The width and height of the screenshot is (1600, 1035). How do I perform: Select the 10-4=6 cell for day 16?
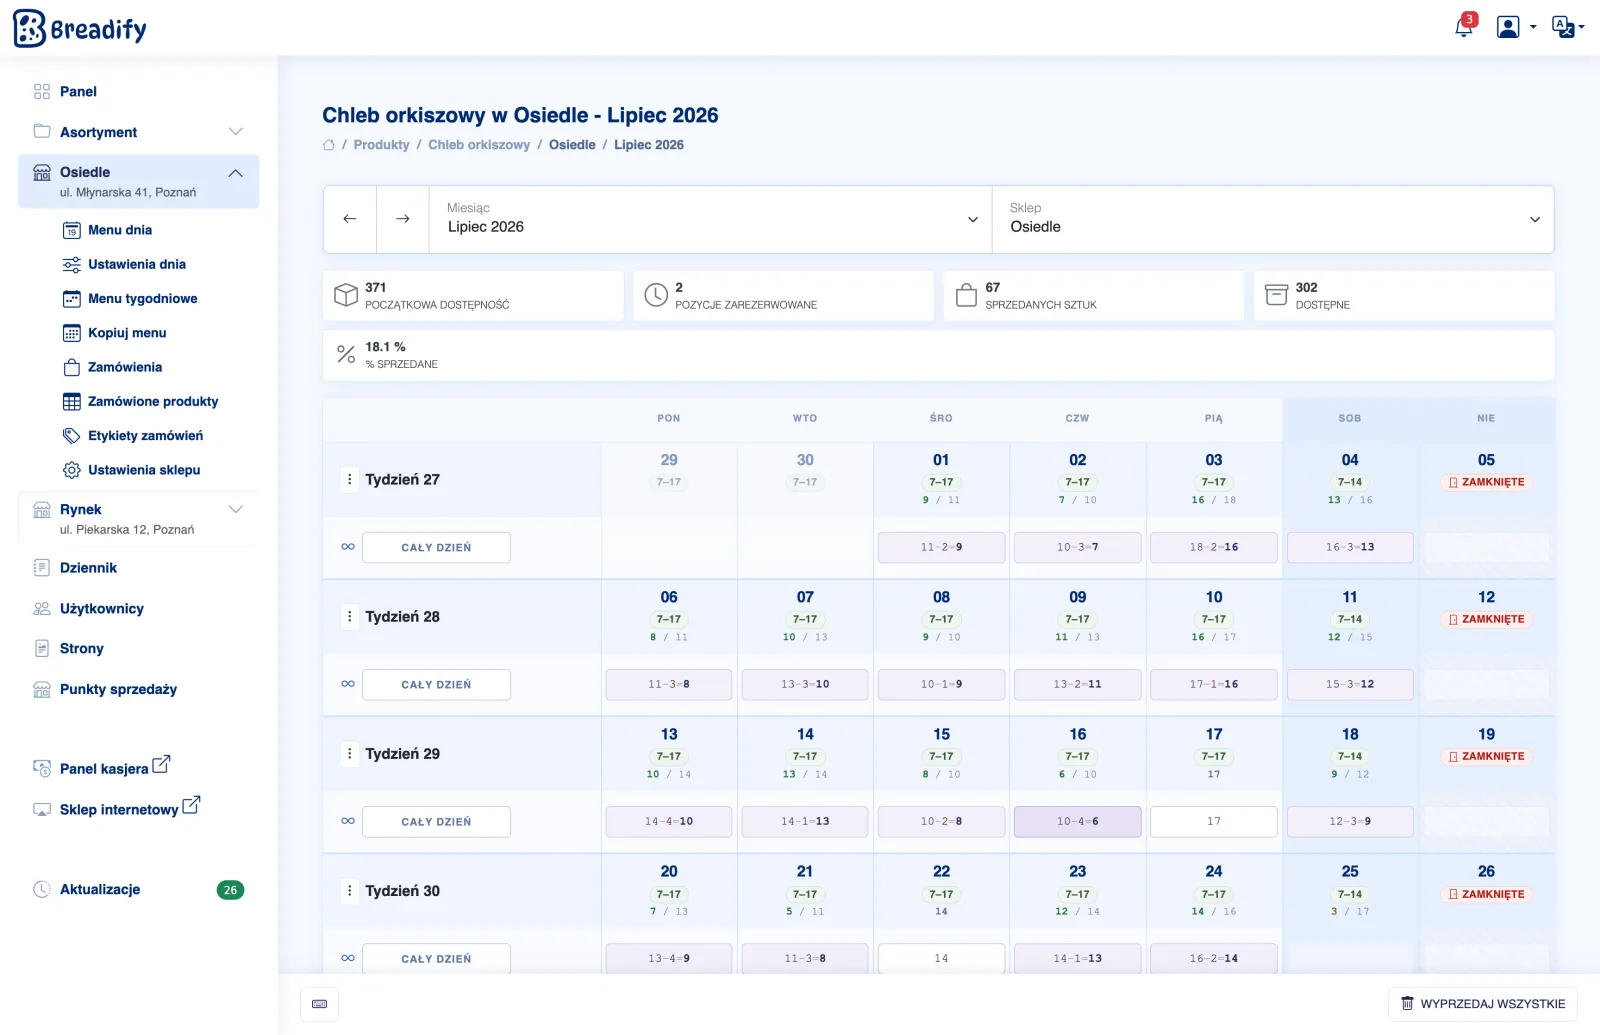point(1078,822)
